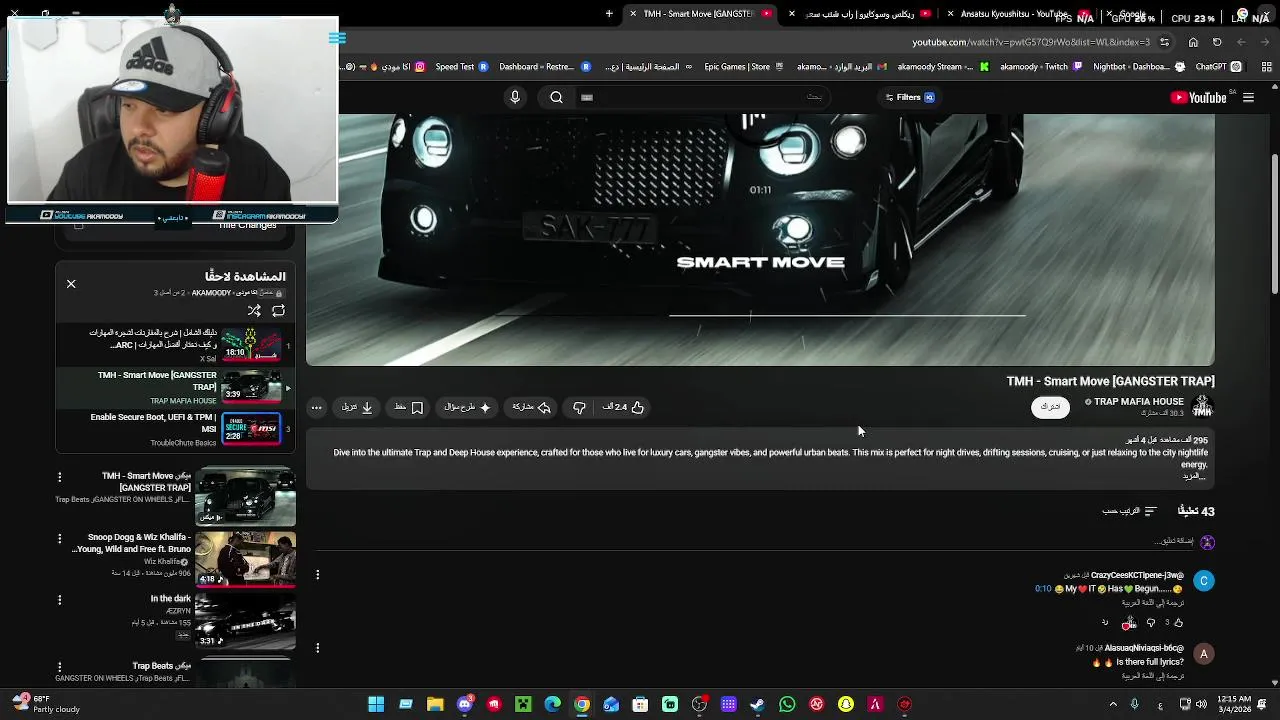Screen dimensions: 1280x720
Task: Open the weather widget showing 68°F
Action: pos(44,704)
